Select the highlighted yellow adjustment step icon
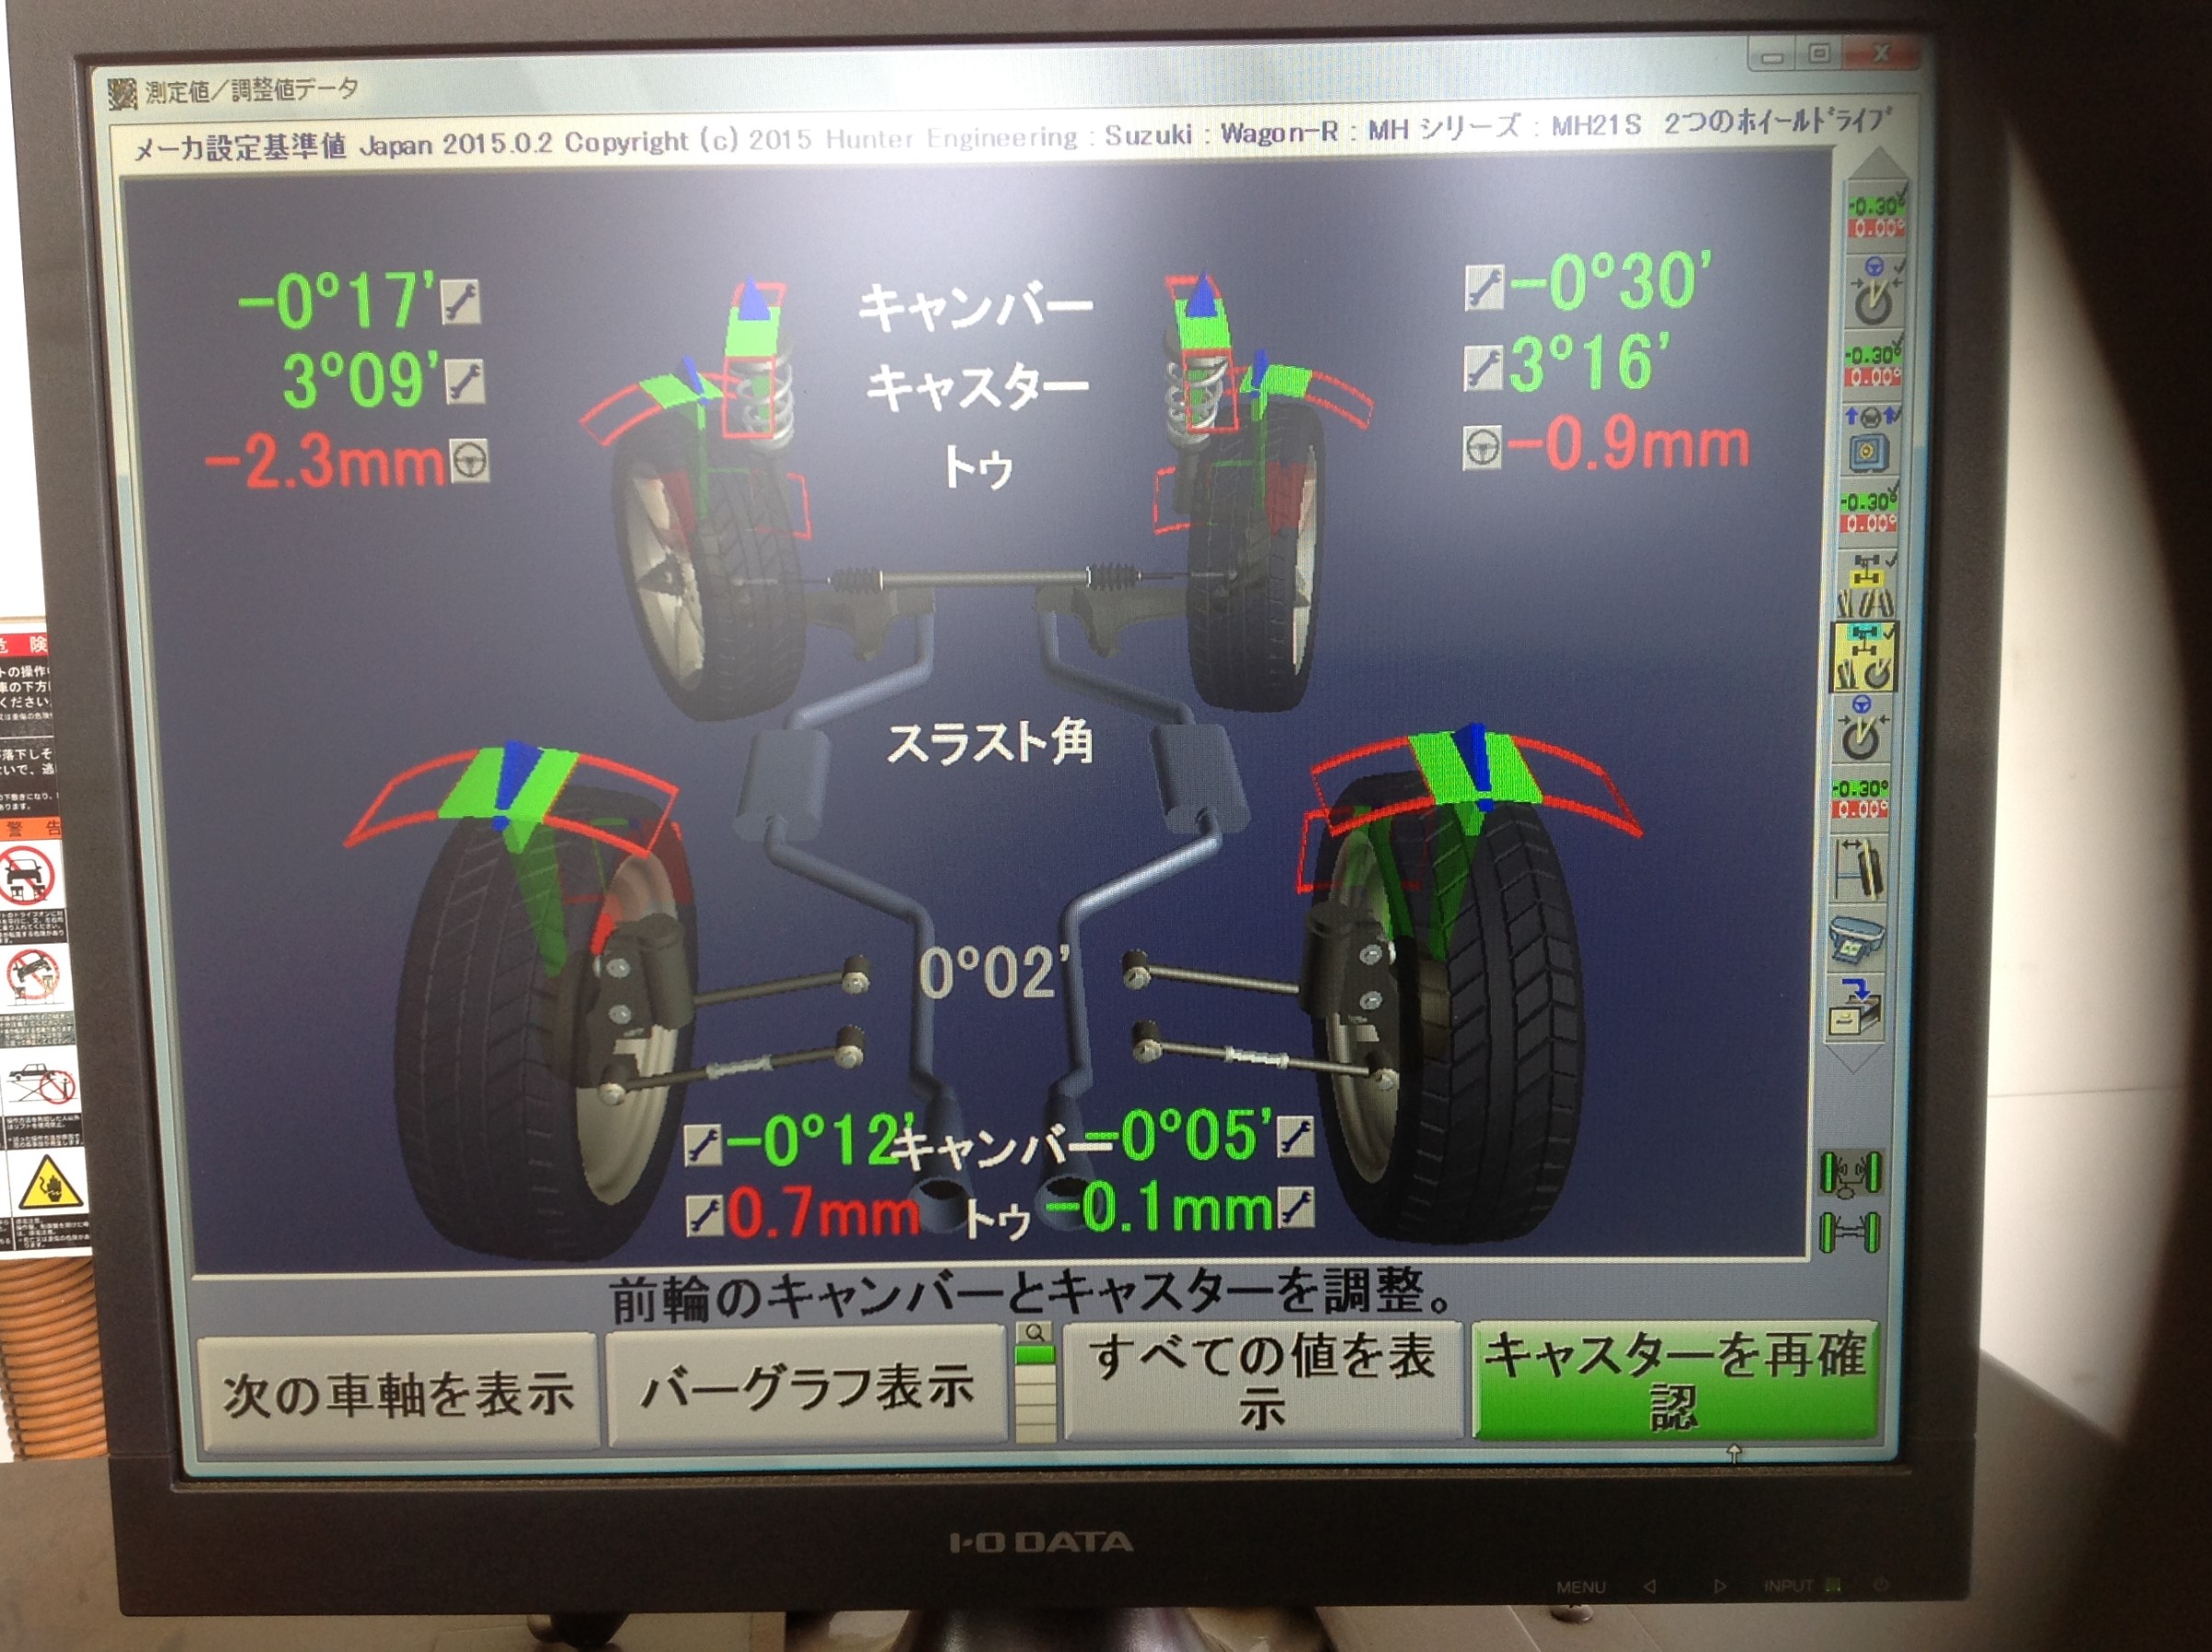Image resolution: width=2212 pixels, height=1652 pixels. click(x=1863, y=656)
